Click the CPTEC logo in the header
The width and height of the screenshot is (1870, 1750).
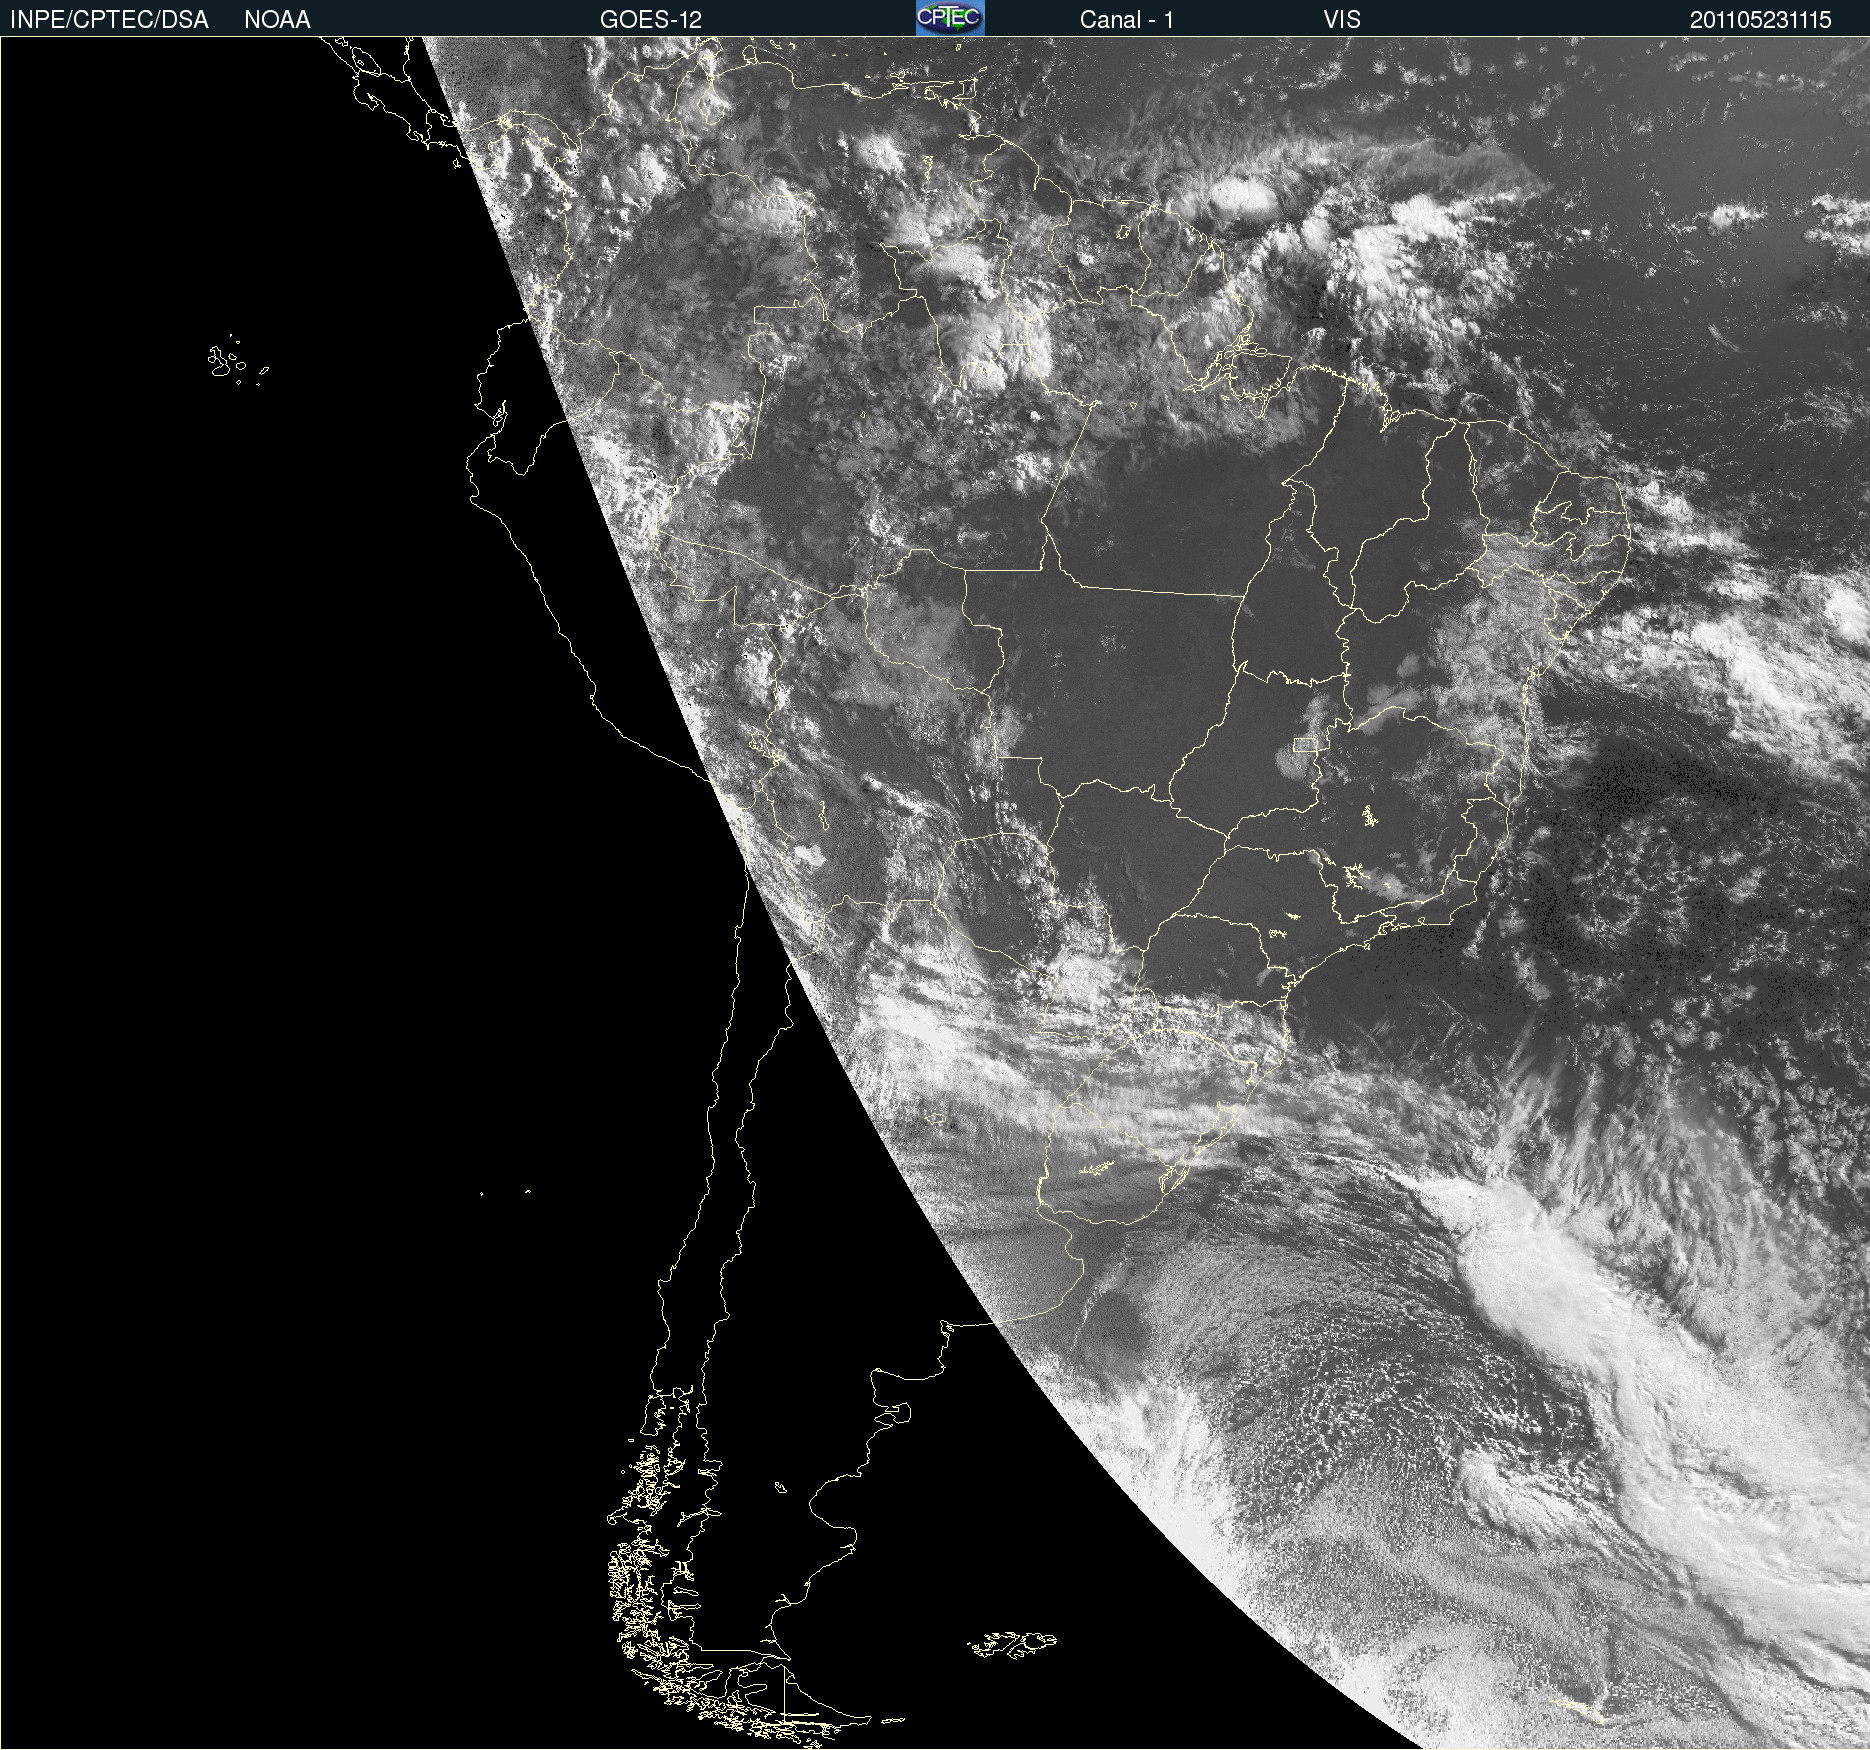click(950, 18)
